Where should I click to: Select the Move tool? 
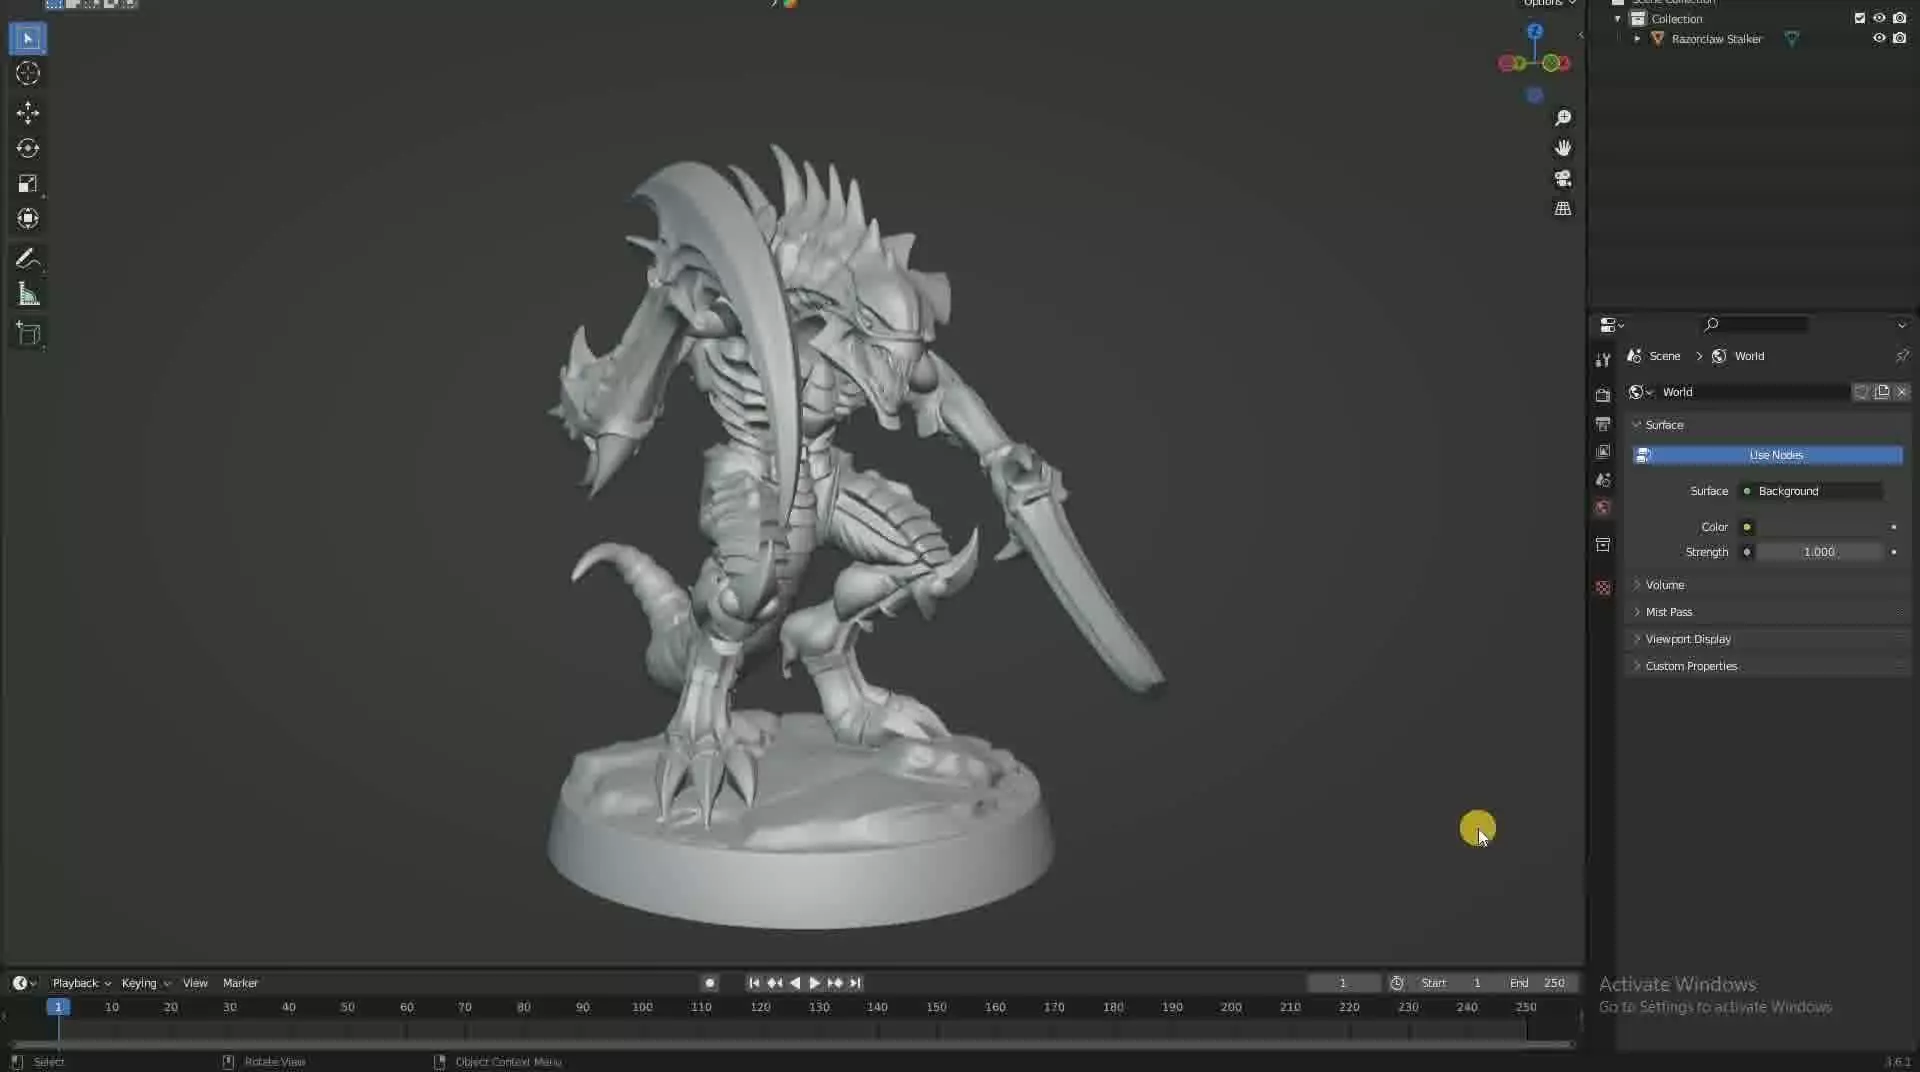click(28, 112)
